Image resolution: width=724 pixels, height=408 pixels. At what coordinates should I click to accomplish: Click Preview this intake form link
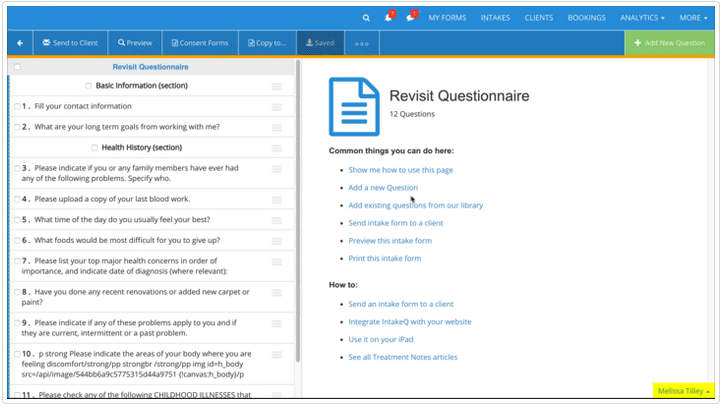(x=390, y=240)
